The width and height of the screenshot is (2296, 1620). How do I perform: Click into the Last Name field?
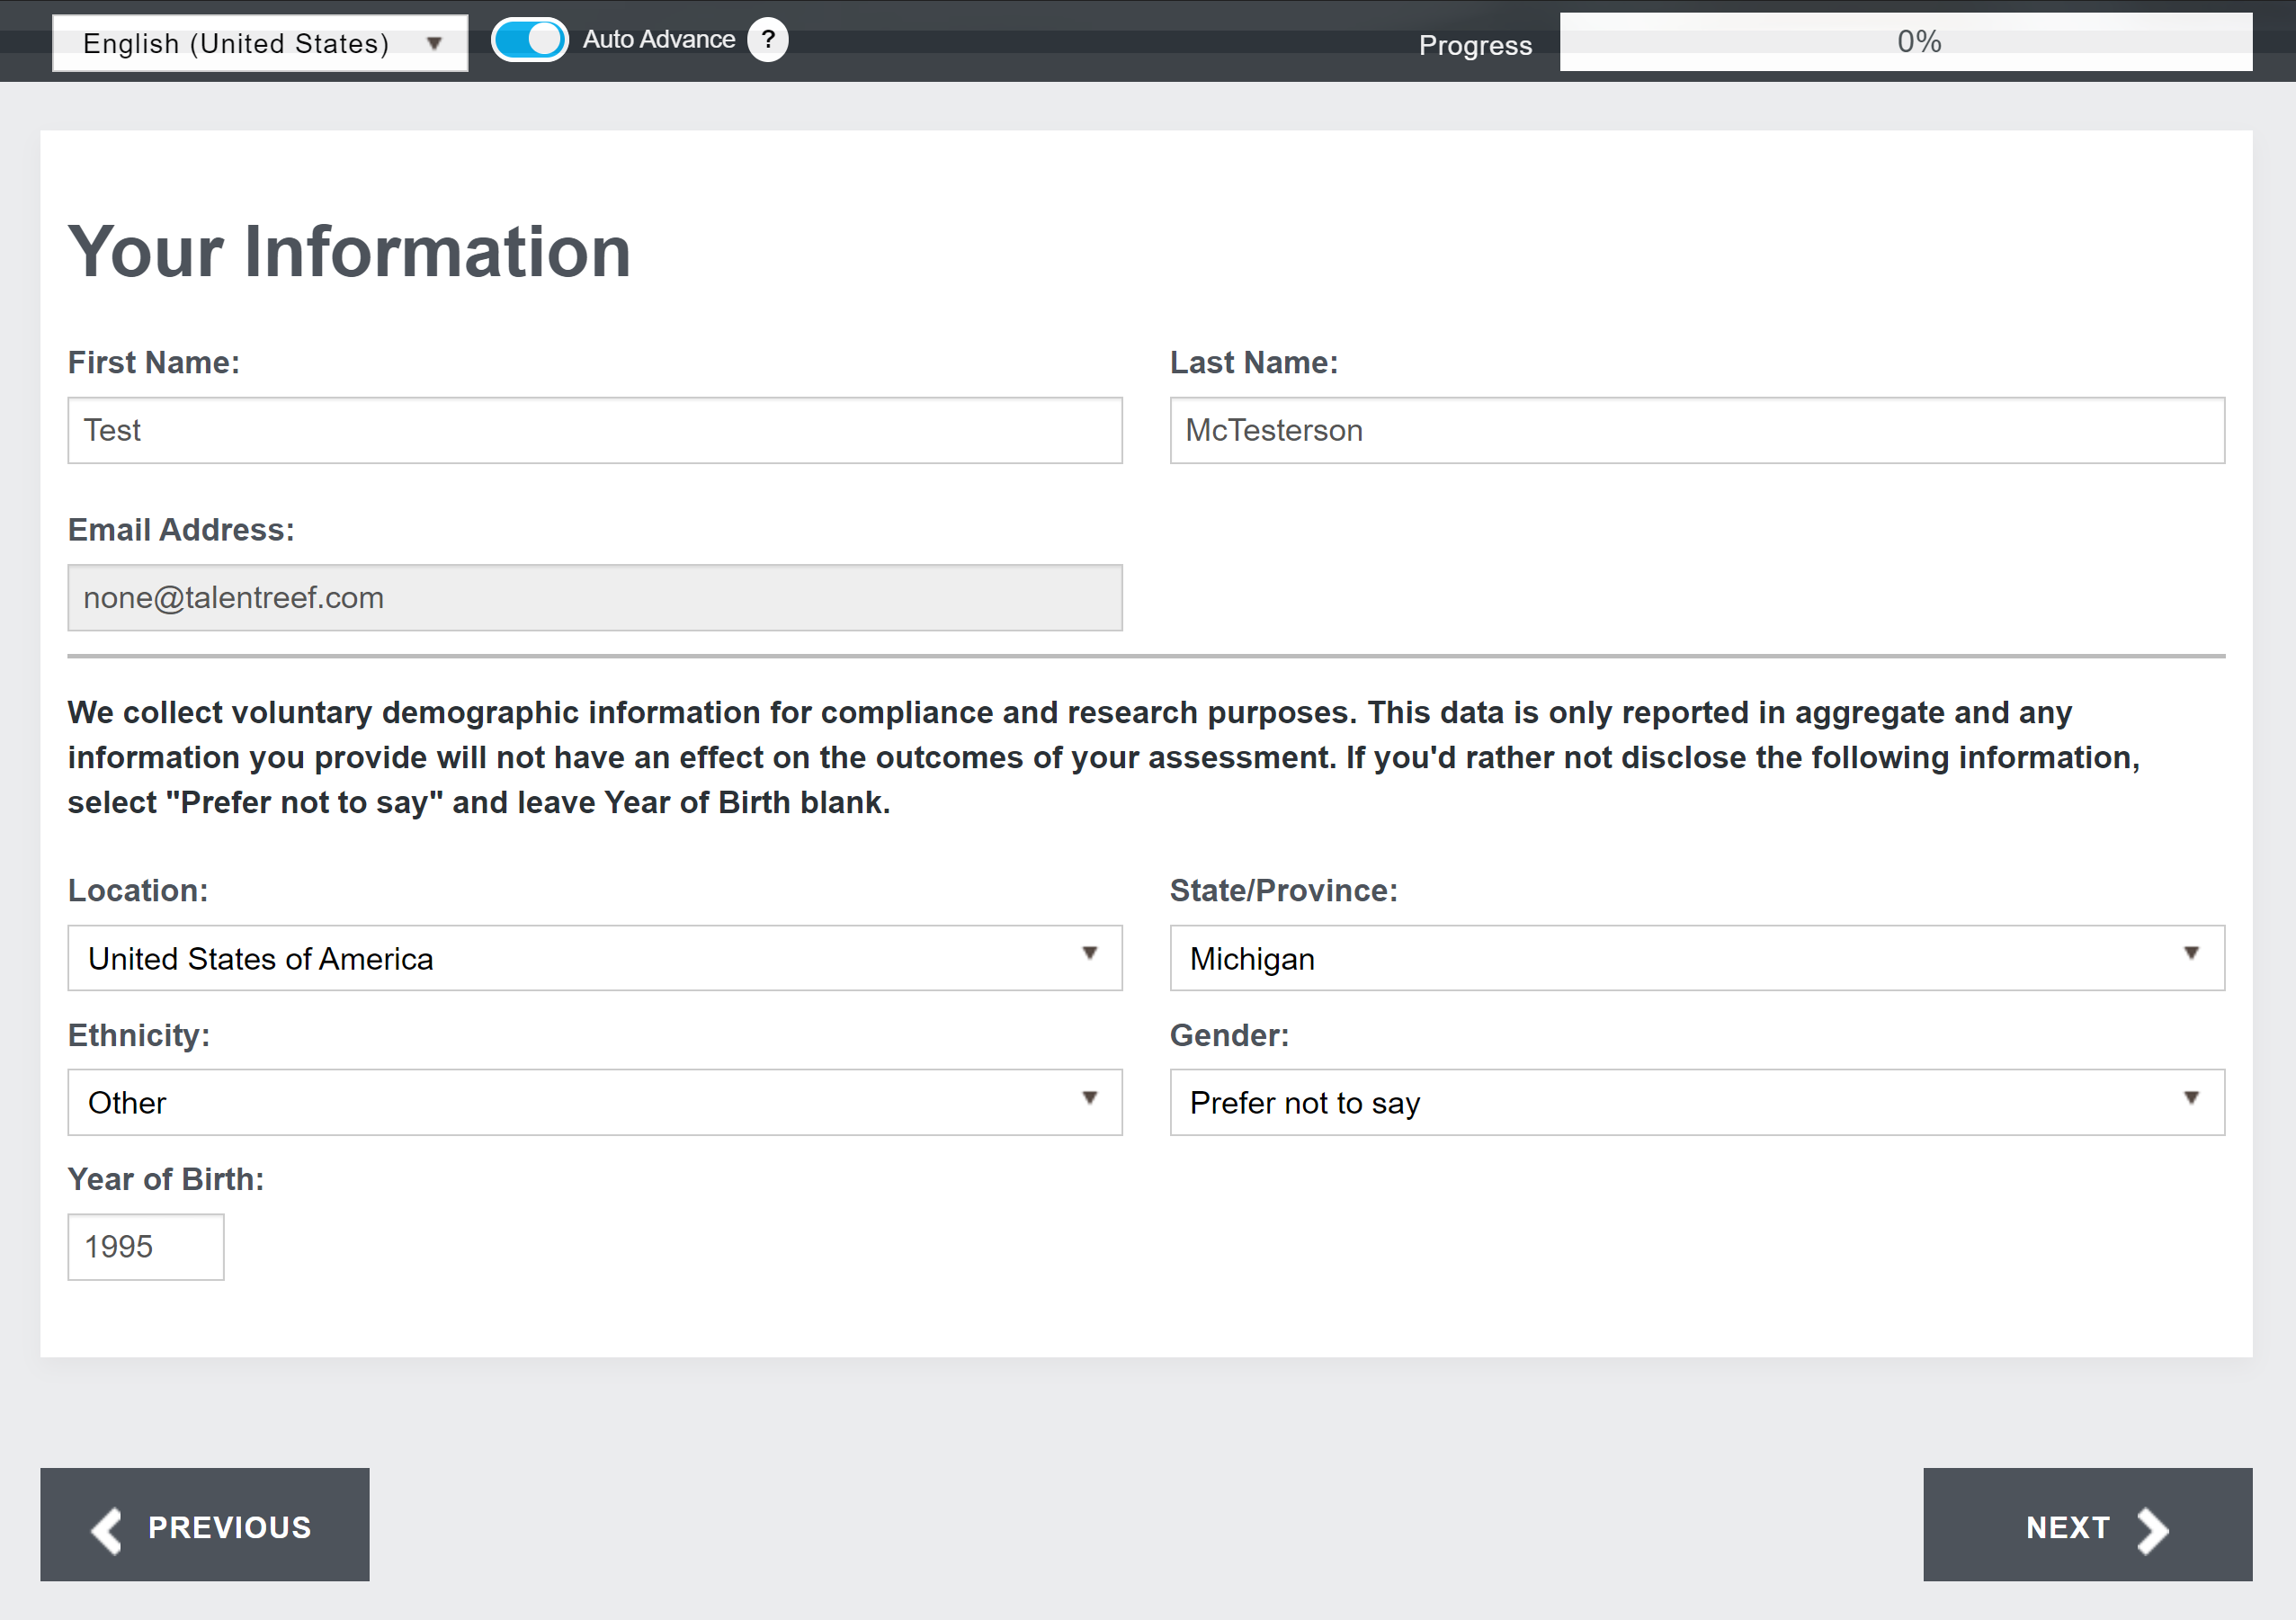click(x=1696, y=430)
